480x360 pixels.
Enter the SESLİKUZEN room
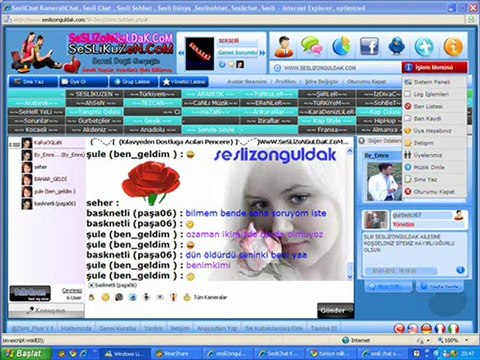click(x=94, y=94)
